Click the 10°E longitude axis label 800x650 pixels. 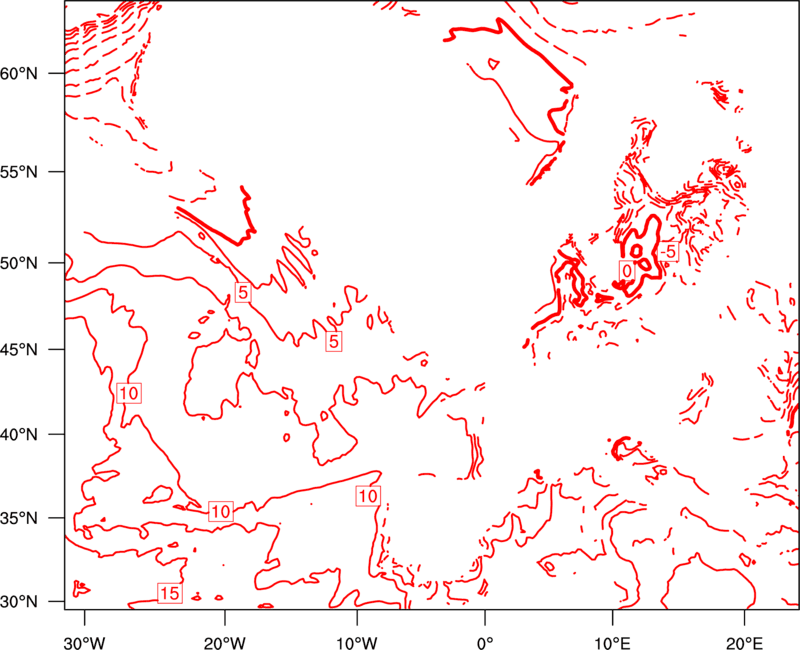(x=612, y=643)
